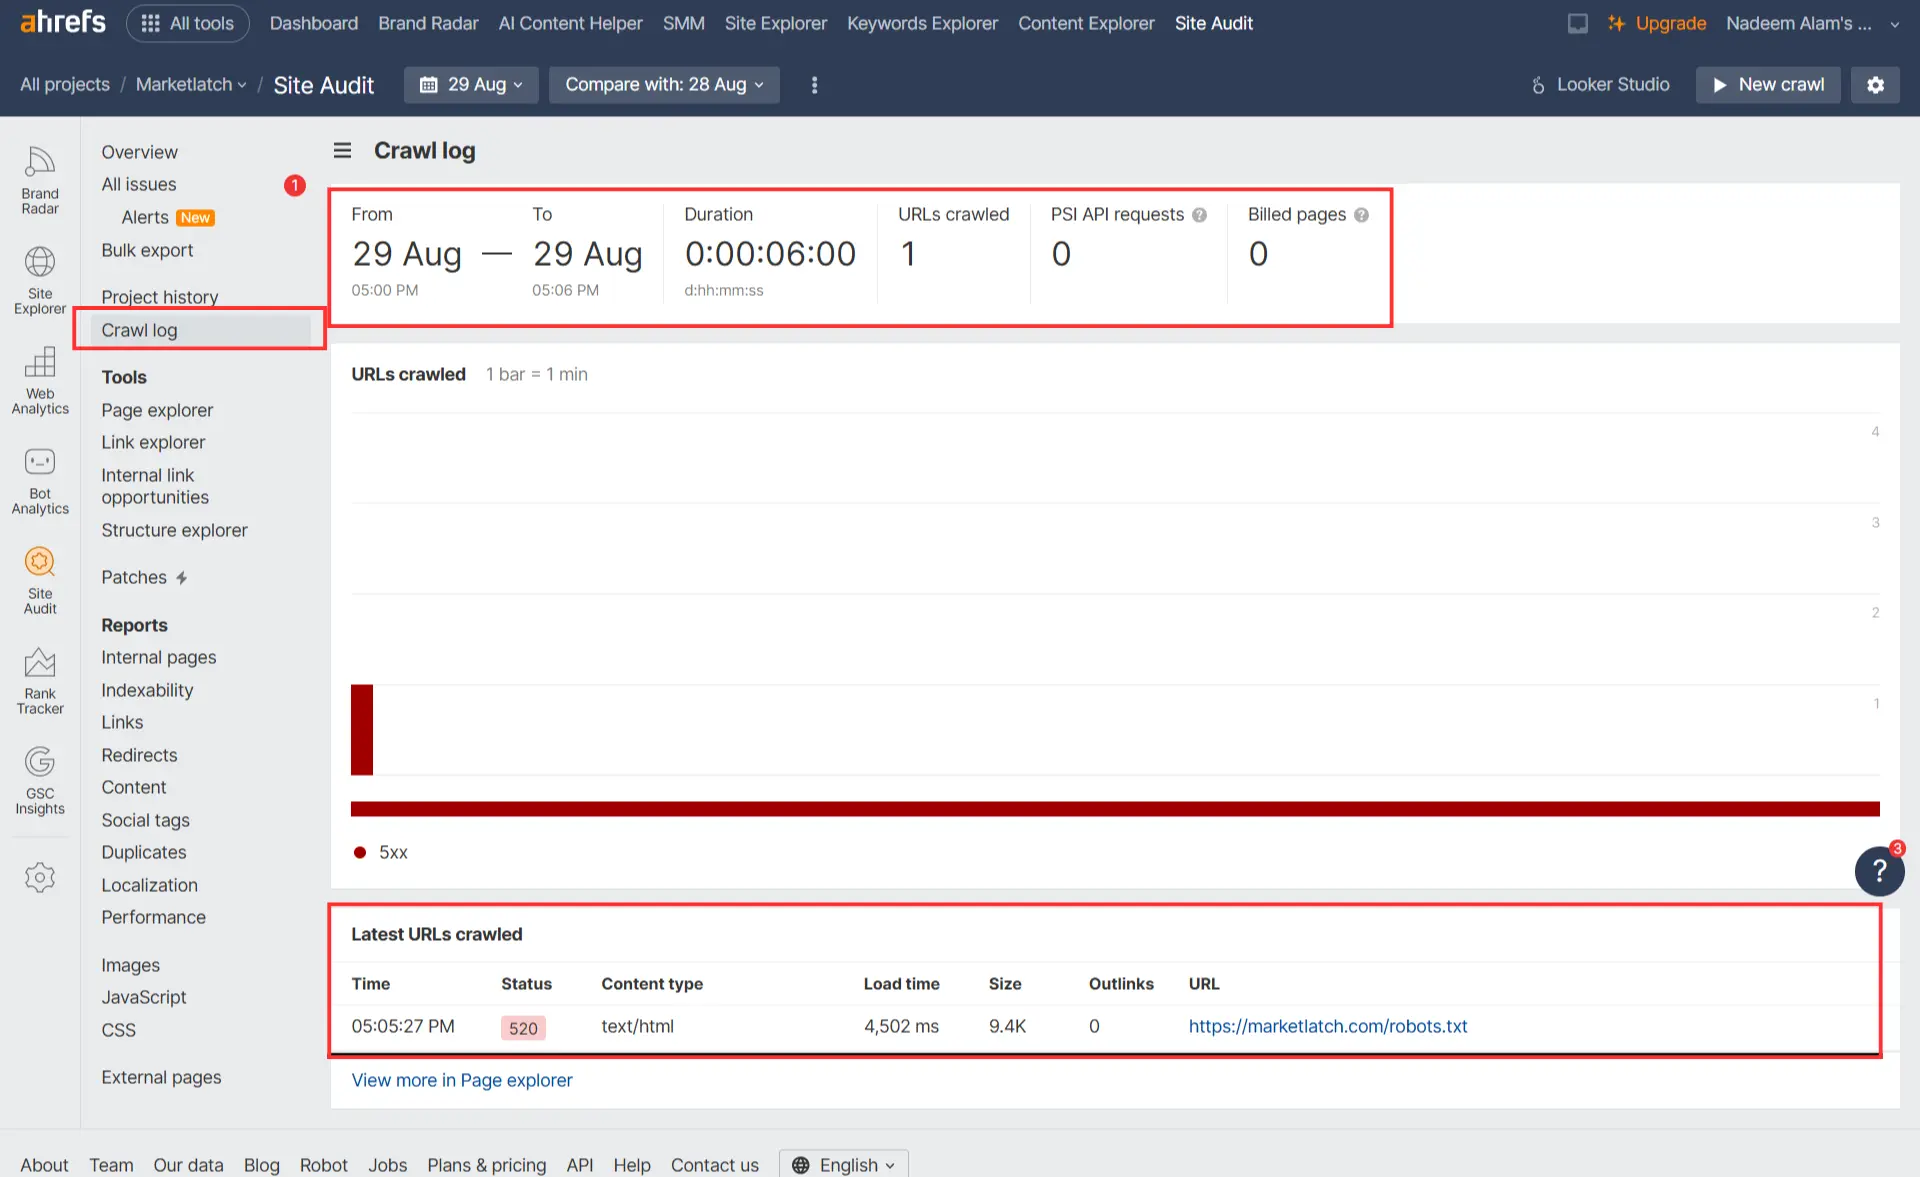The height and width of the screenshot is (1177, 1920).
Task: Open View more in Page explorer link
Action: tap(462, 1080)
